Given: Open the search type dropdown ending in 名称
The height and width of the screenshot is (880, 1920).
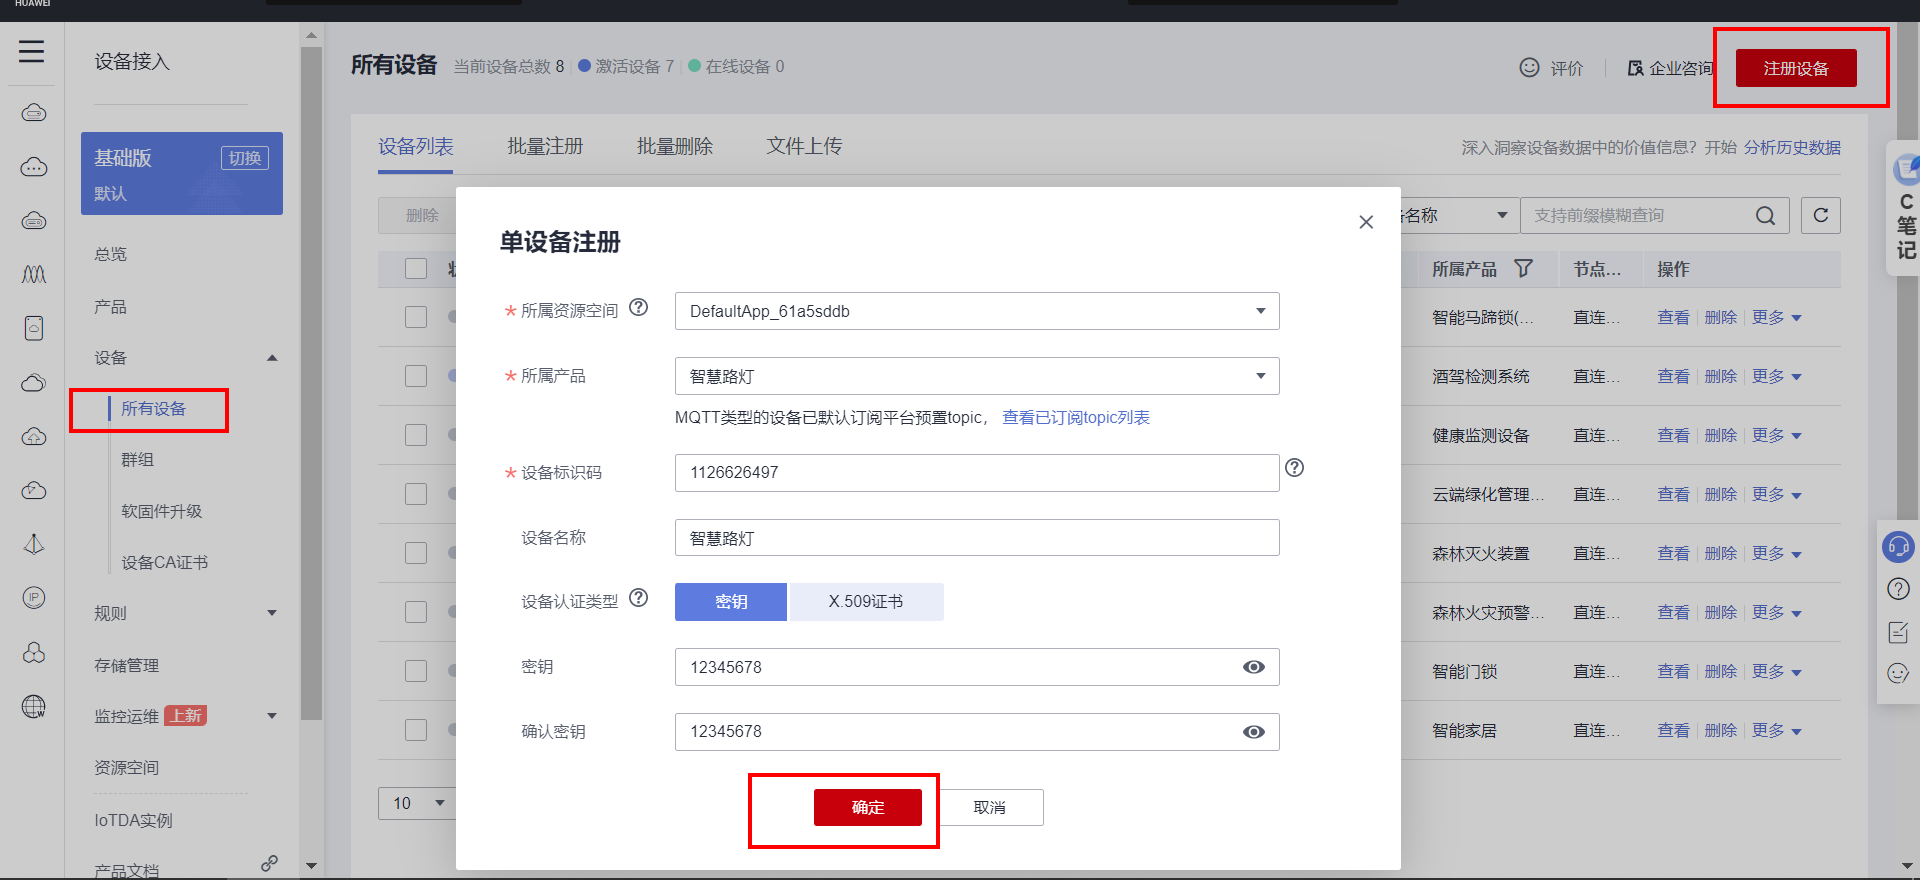Looking at the screenshot, I should 1458,215.
